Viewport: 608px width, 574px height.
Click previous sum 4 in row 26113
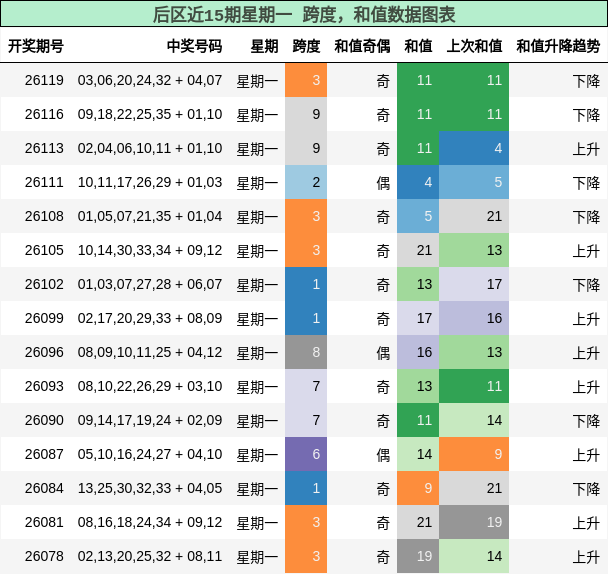pos(474,148)
